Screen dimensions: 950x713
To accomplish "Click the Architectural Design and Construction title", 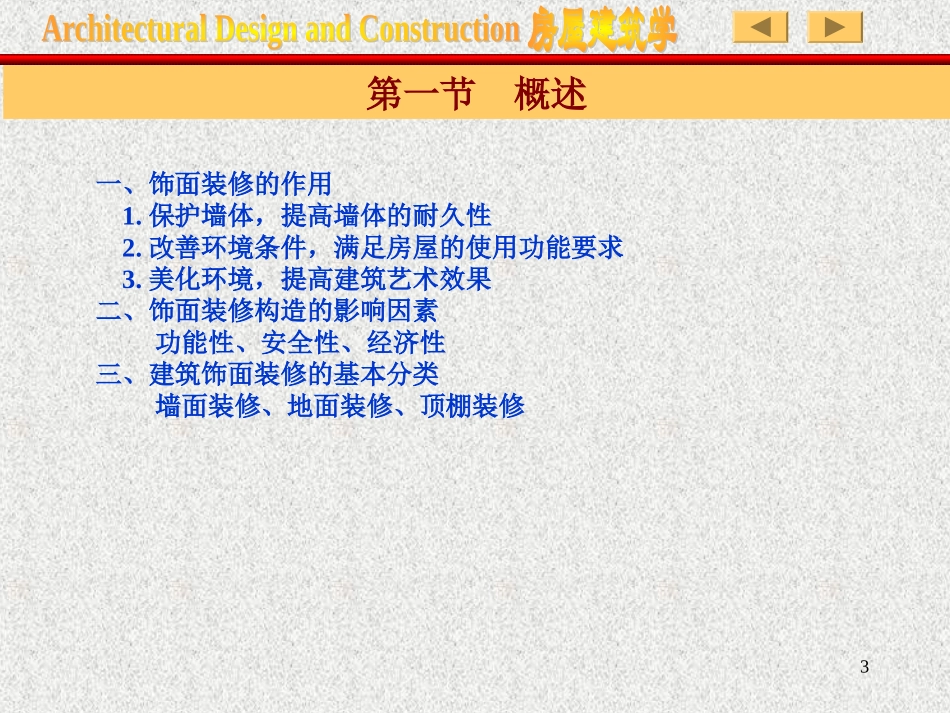I will pos(281,29).
